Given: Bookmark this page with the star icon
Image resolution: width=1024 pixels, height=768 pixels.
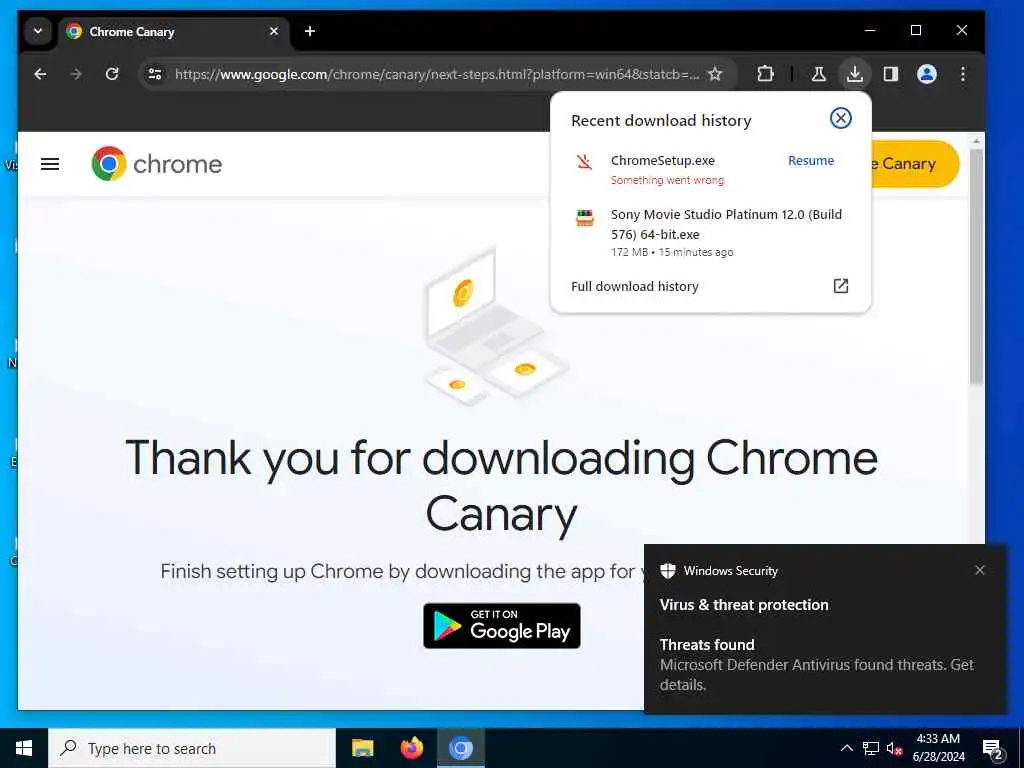Looking at the screenshot, I should click(x=715, y=74).
